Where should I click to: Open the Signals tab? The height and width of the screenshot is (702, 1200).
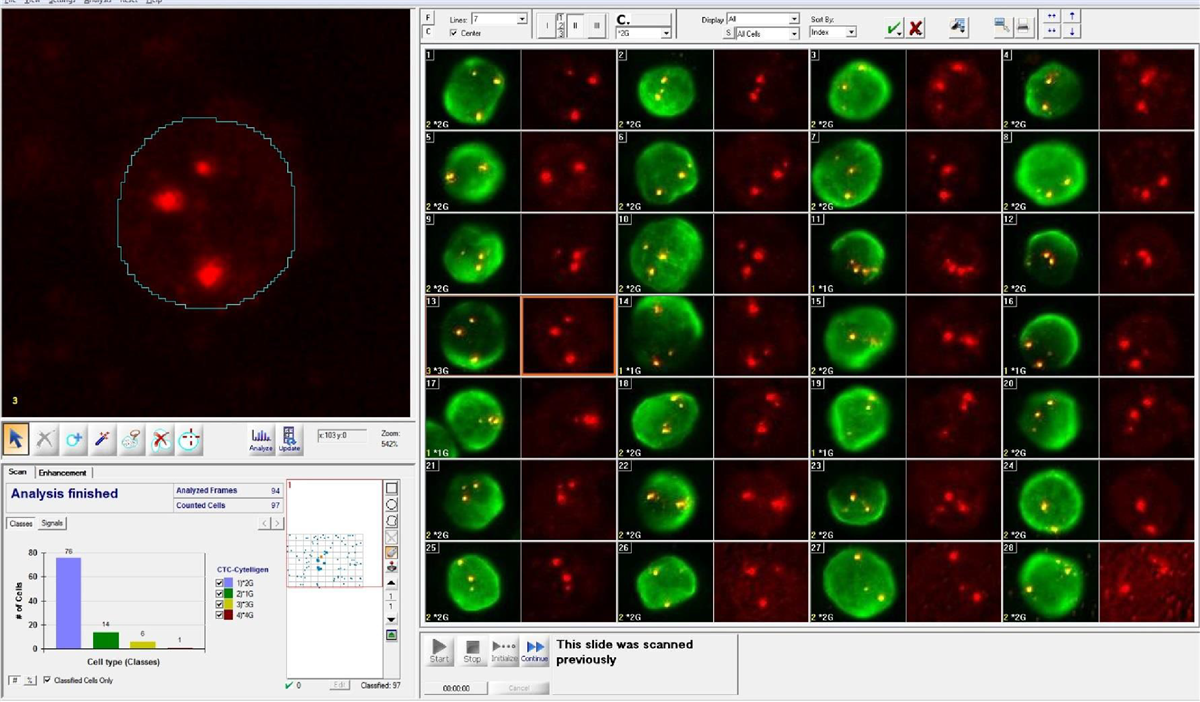pyautogui.click(x=53, y=523)
